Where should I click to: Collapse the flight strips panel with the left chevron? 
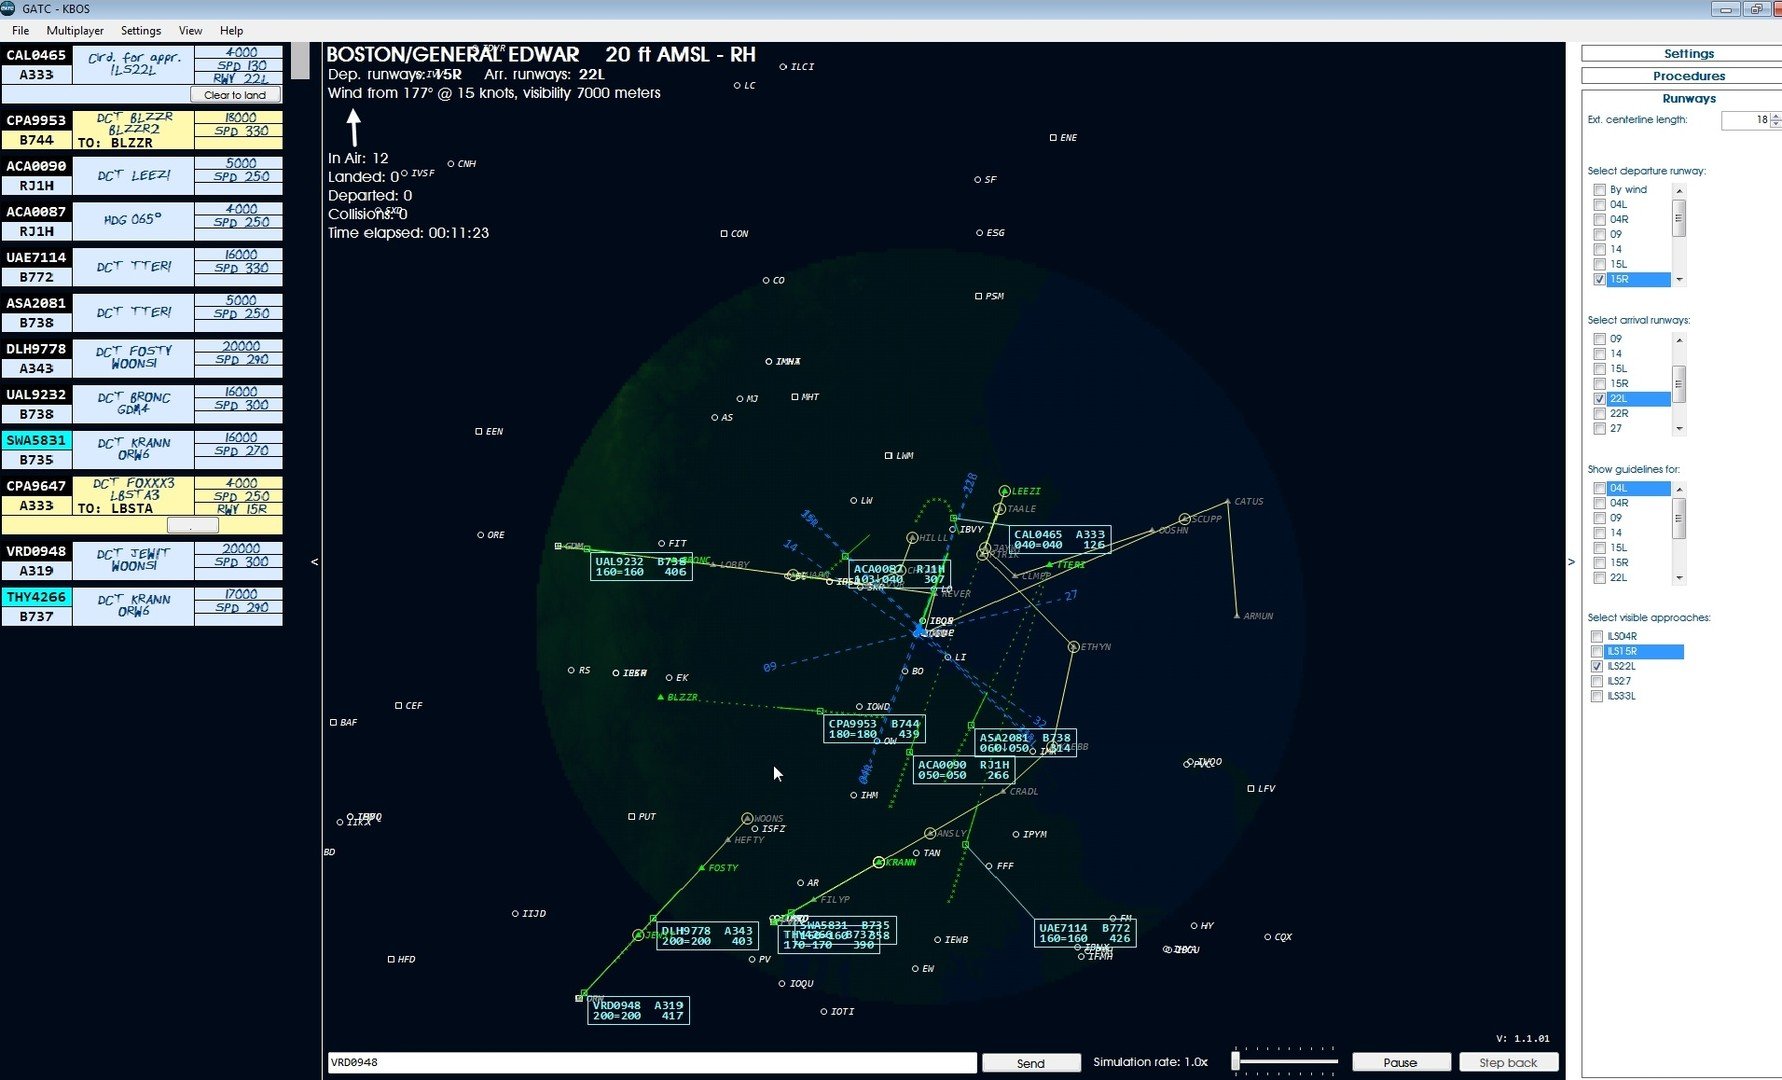[314, 563]
